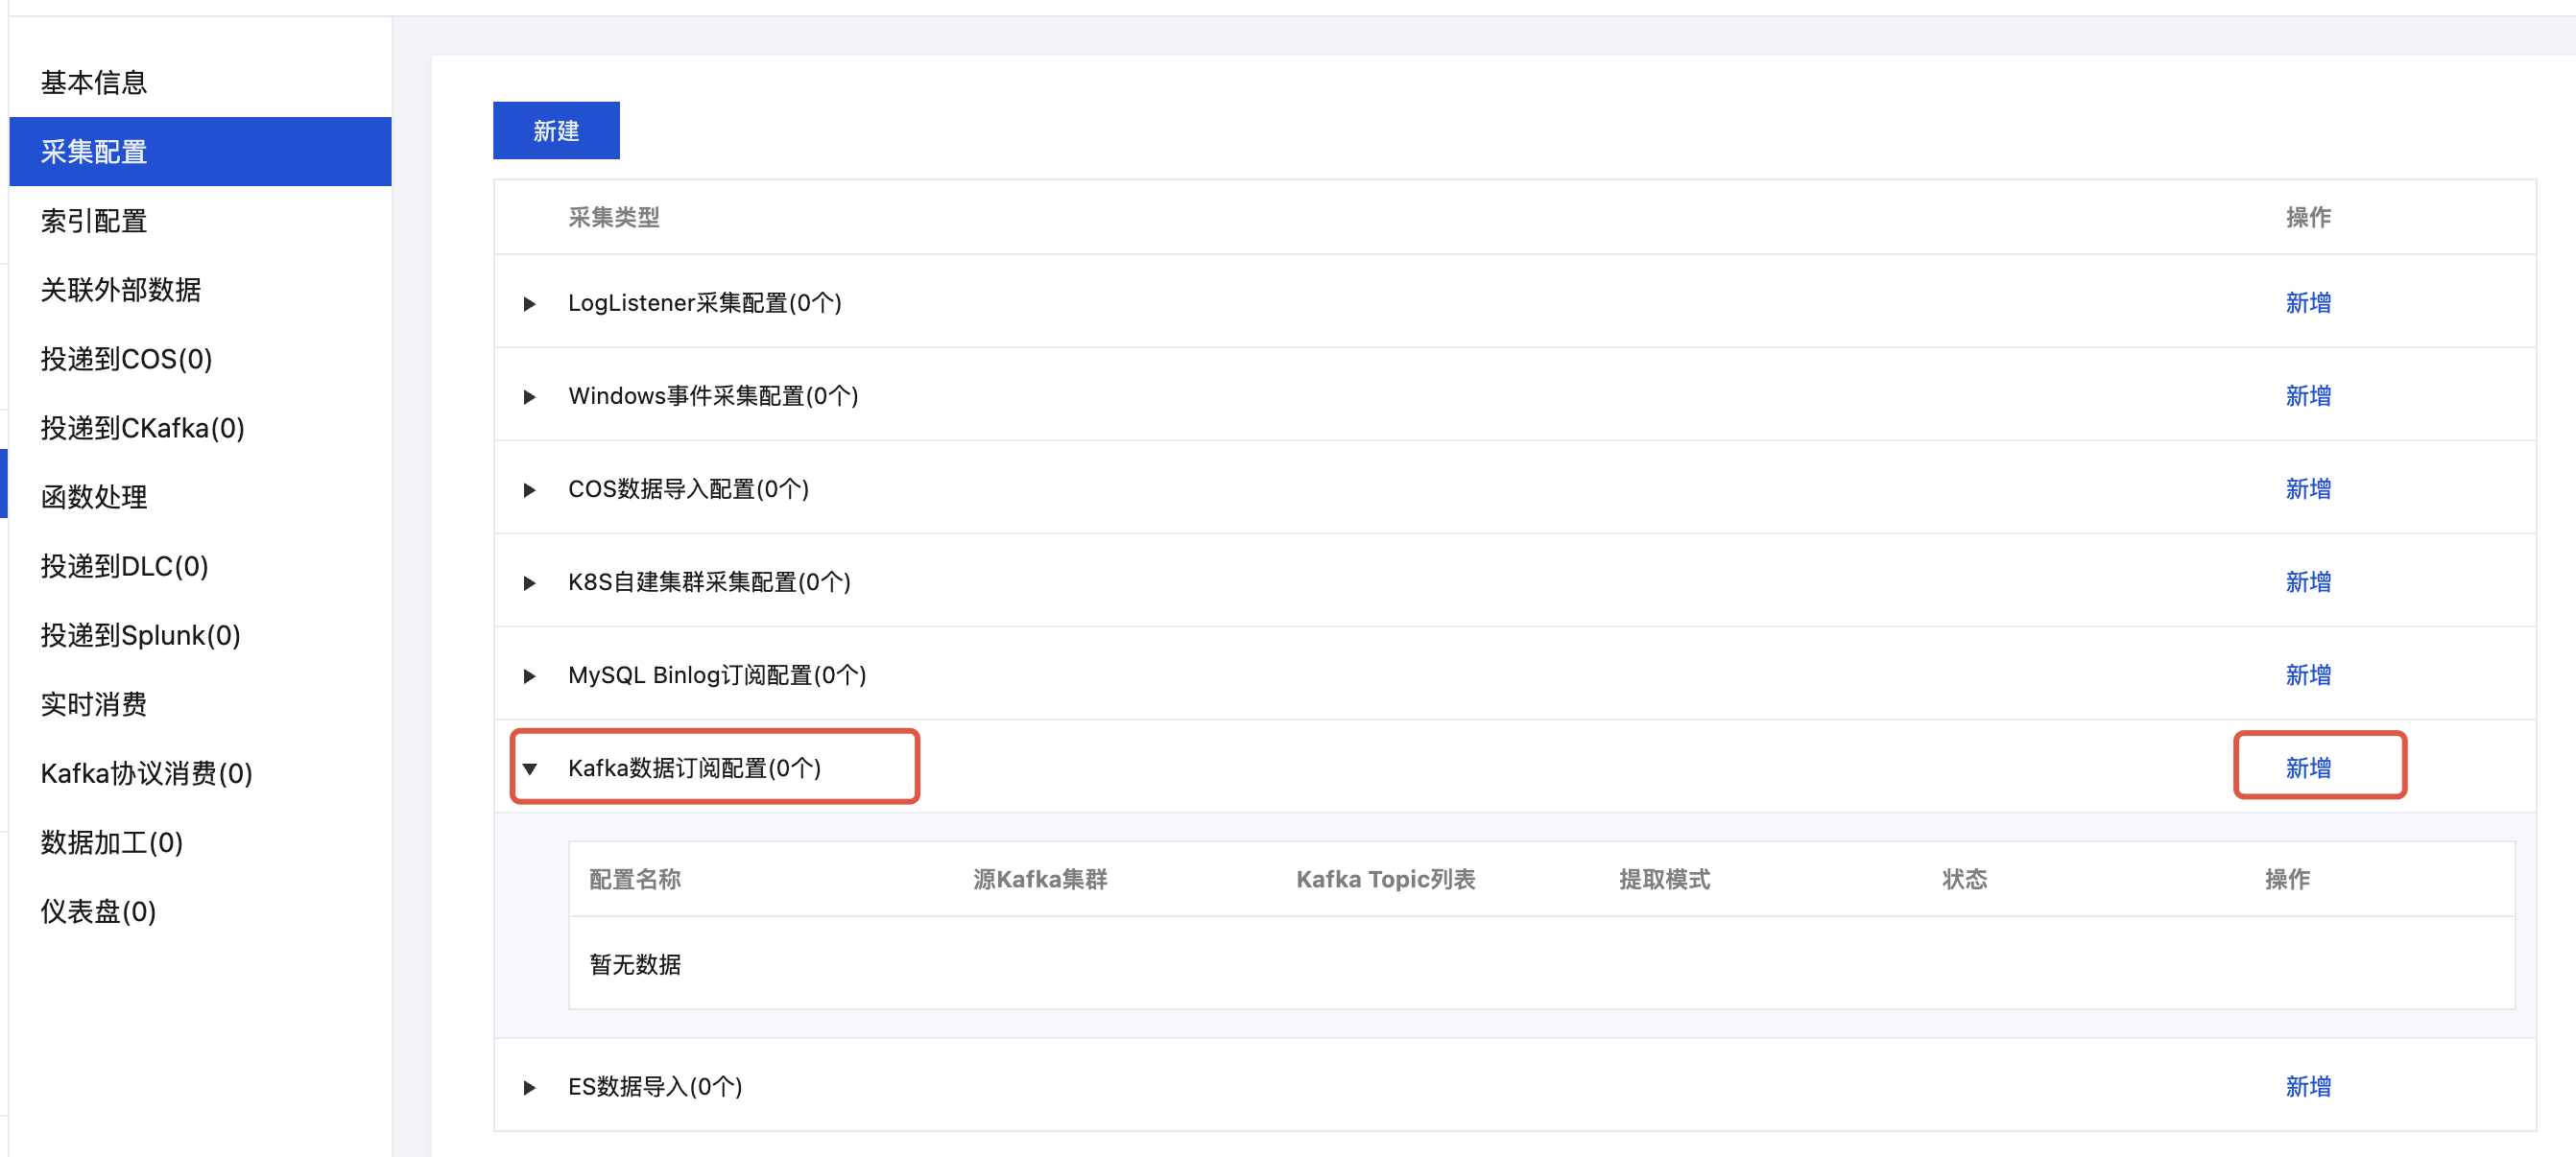Open 函数处理 in the sidebar
Screen dimensions: 2576x1157
point(94,496)
